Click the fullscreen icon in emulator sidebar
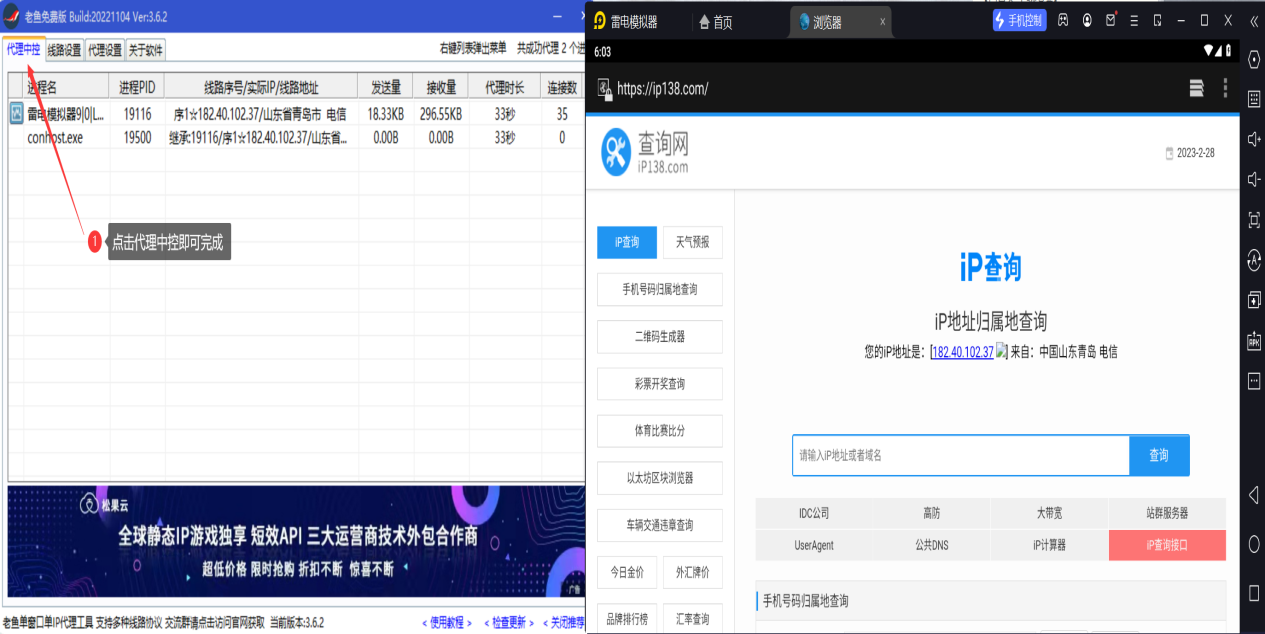 point(1254,219)
